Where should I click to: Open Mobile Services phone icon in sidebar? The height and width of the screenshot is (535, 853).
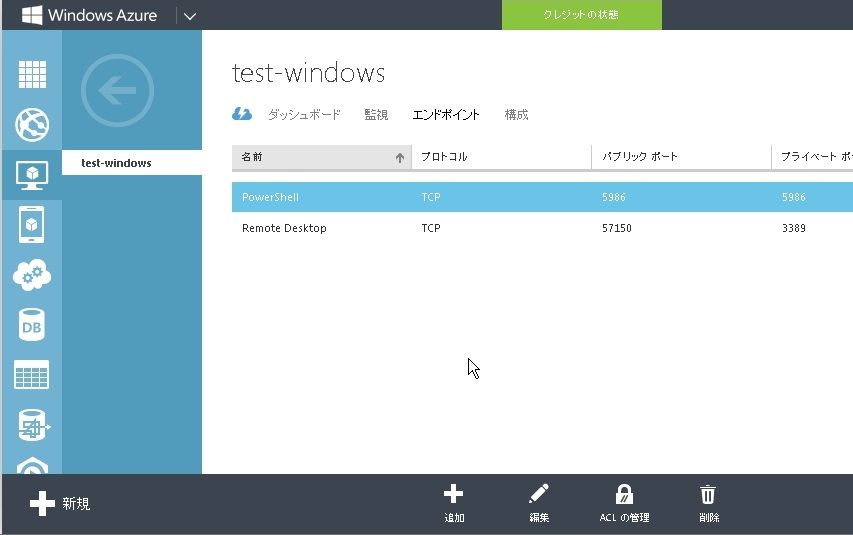coord(32,224)
